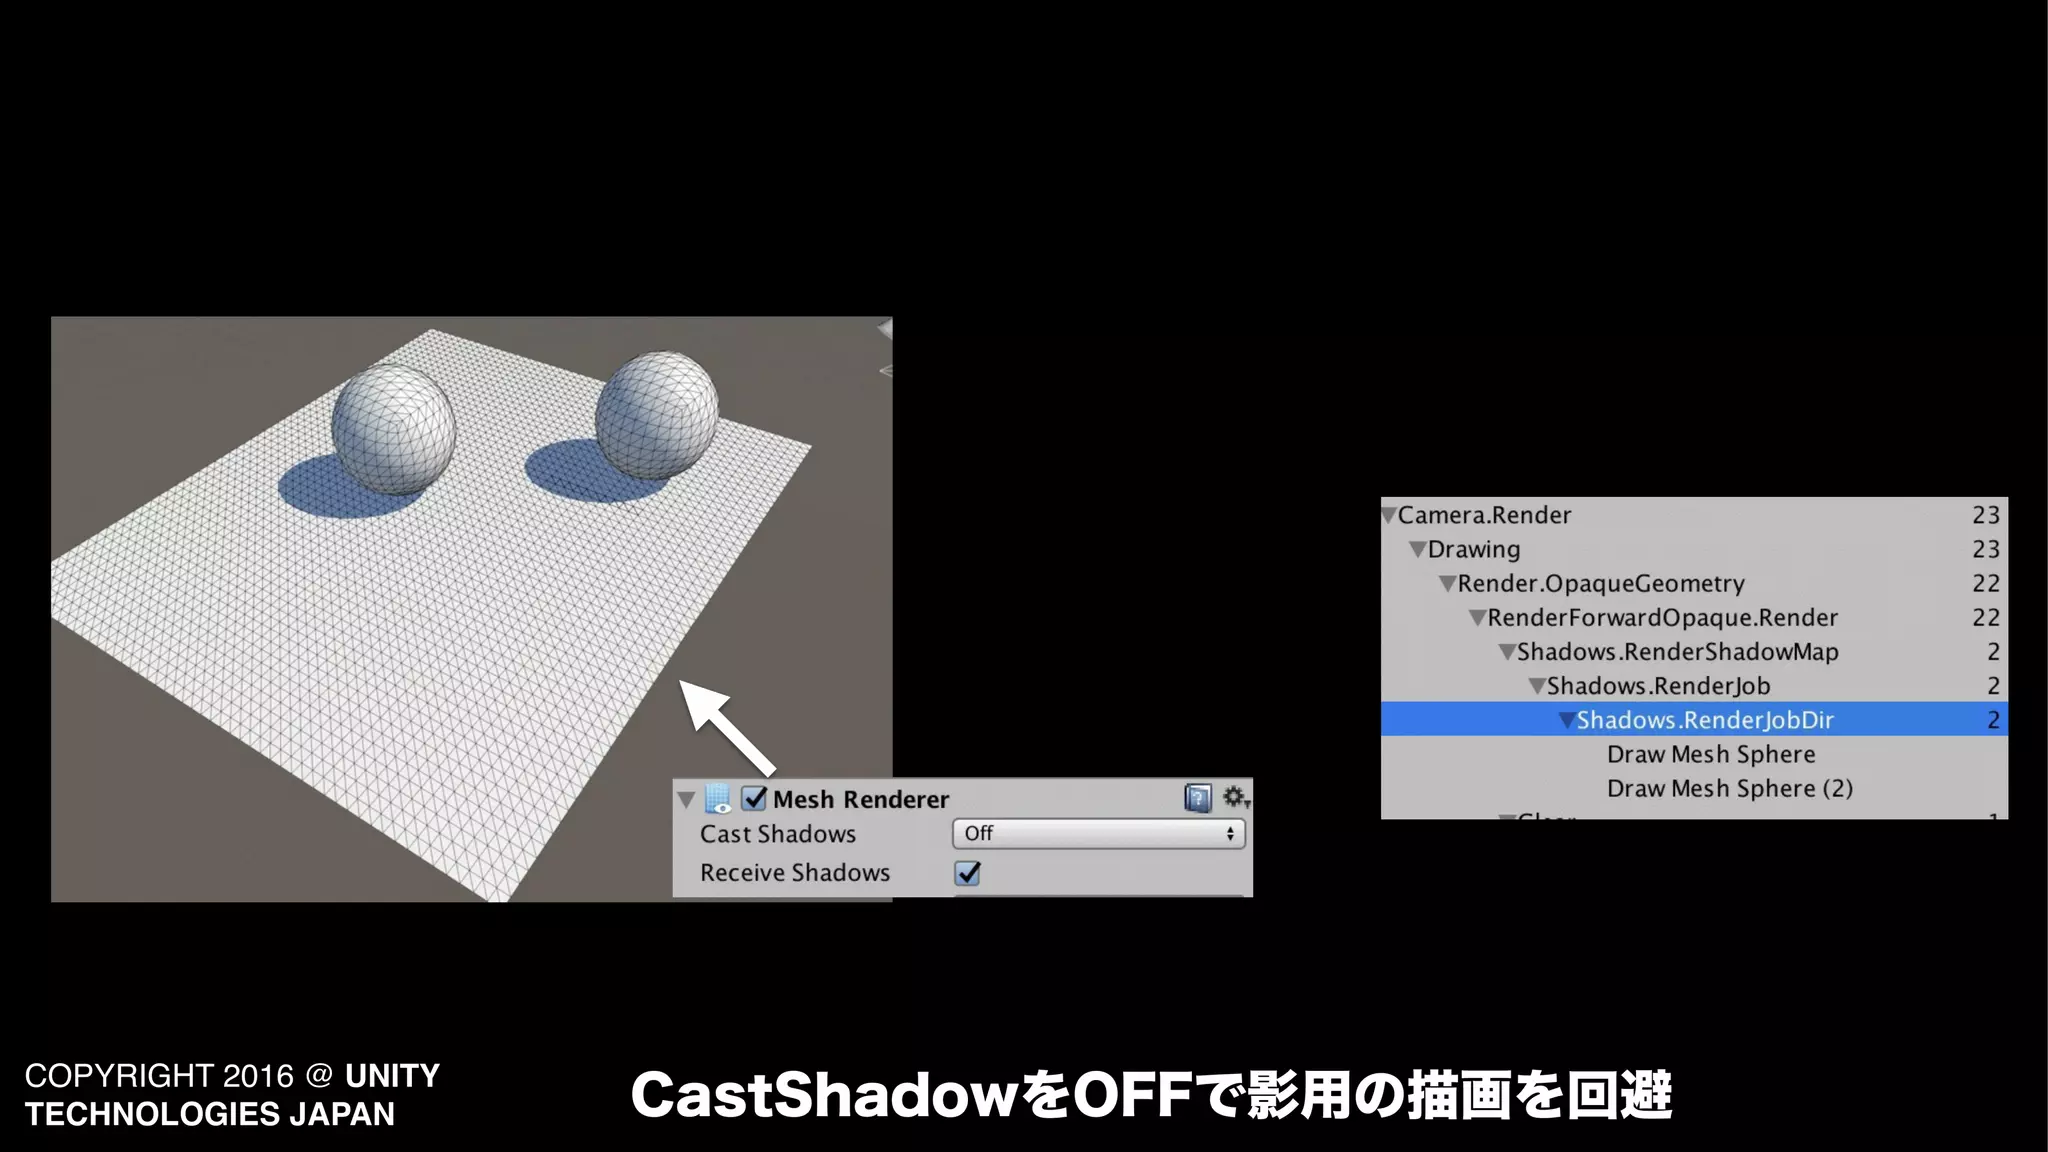Screen dimensions: 2048x1152
Task: Collapse the Drawing row triangle
Action: [1418, 550]
